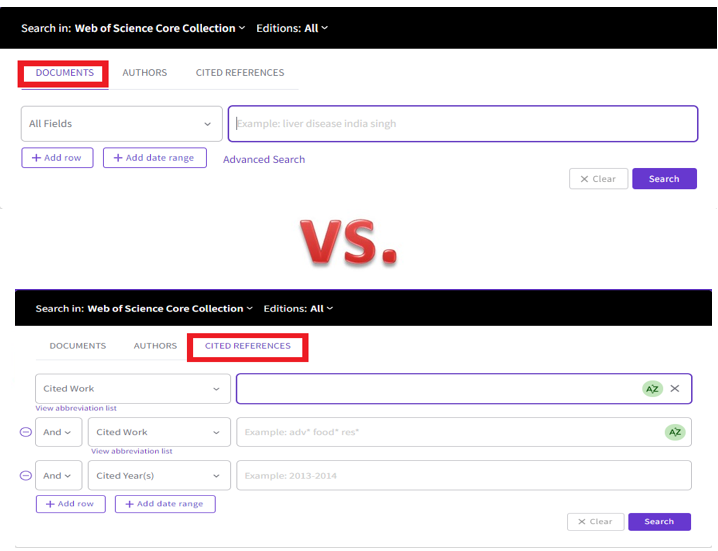Open the All Fields dropdown
718x551 pixels.
[122, 124]
